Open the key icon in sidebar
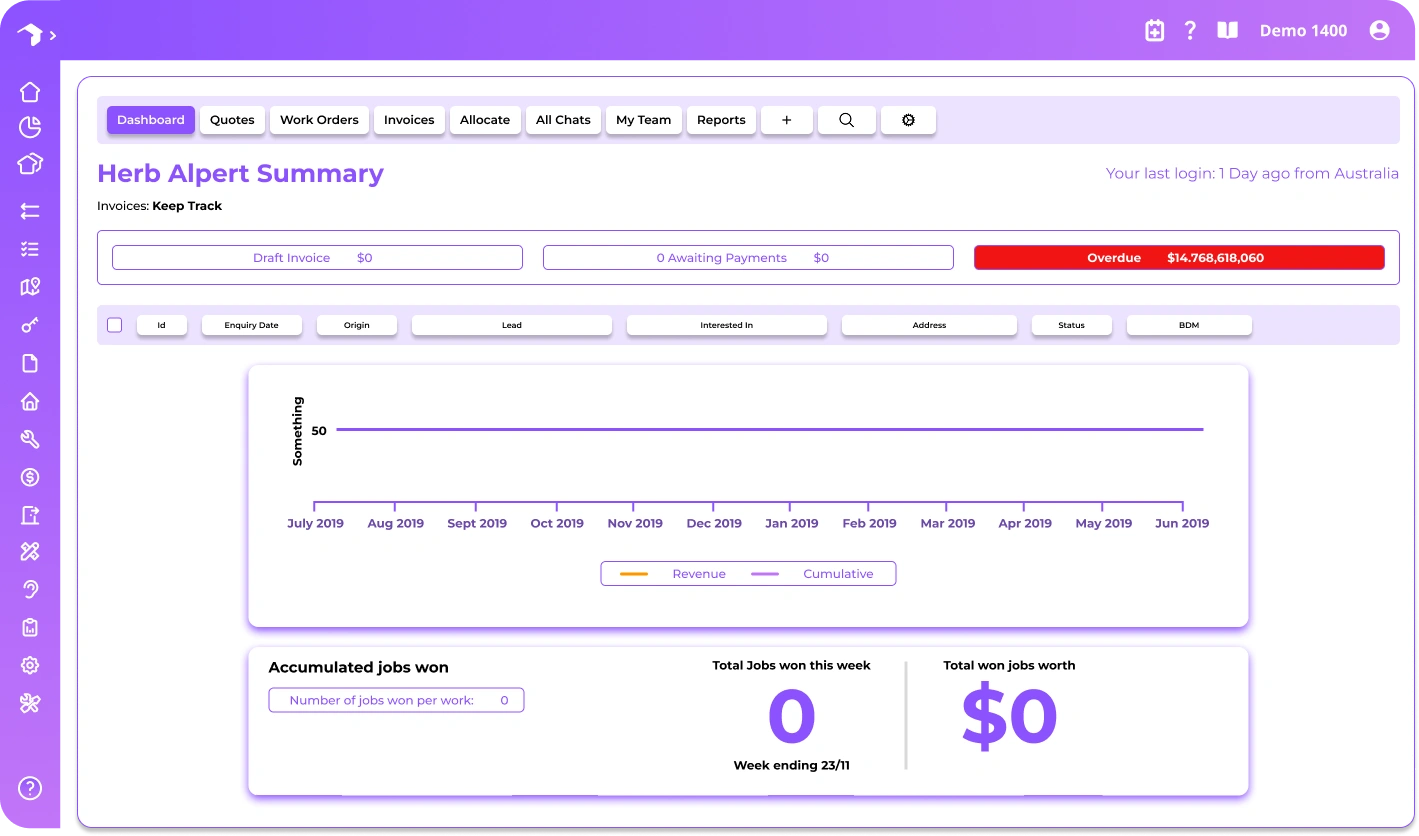The image size is (1419, 836). 30,325
